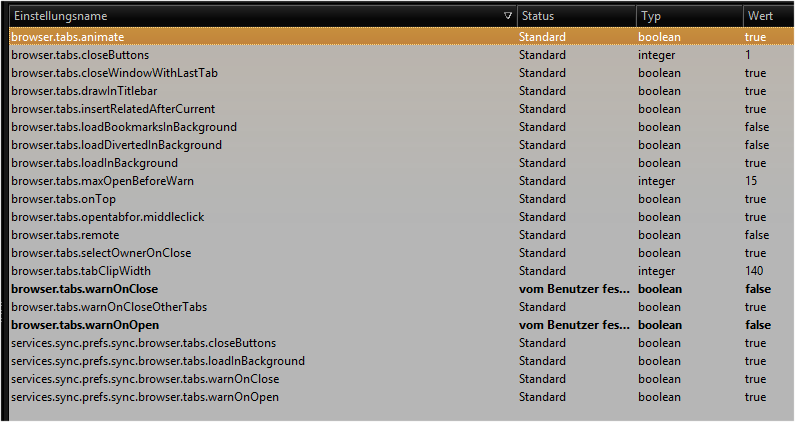795x422 pixels.
Task: Click browser.tabs.tabClipWidth row
Action: click(86, 271)
